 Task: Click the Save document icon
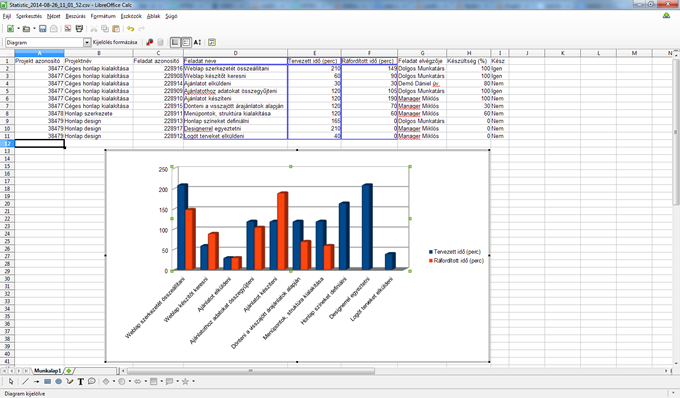click(42, 29)
